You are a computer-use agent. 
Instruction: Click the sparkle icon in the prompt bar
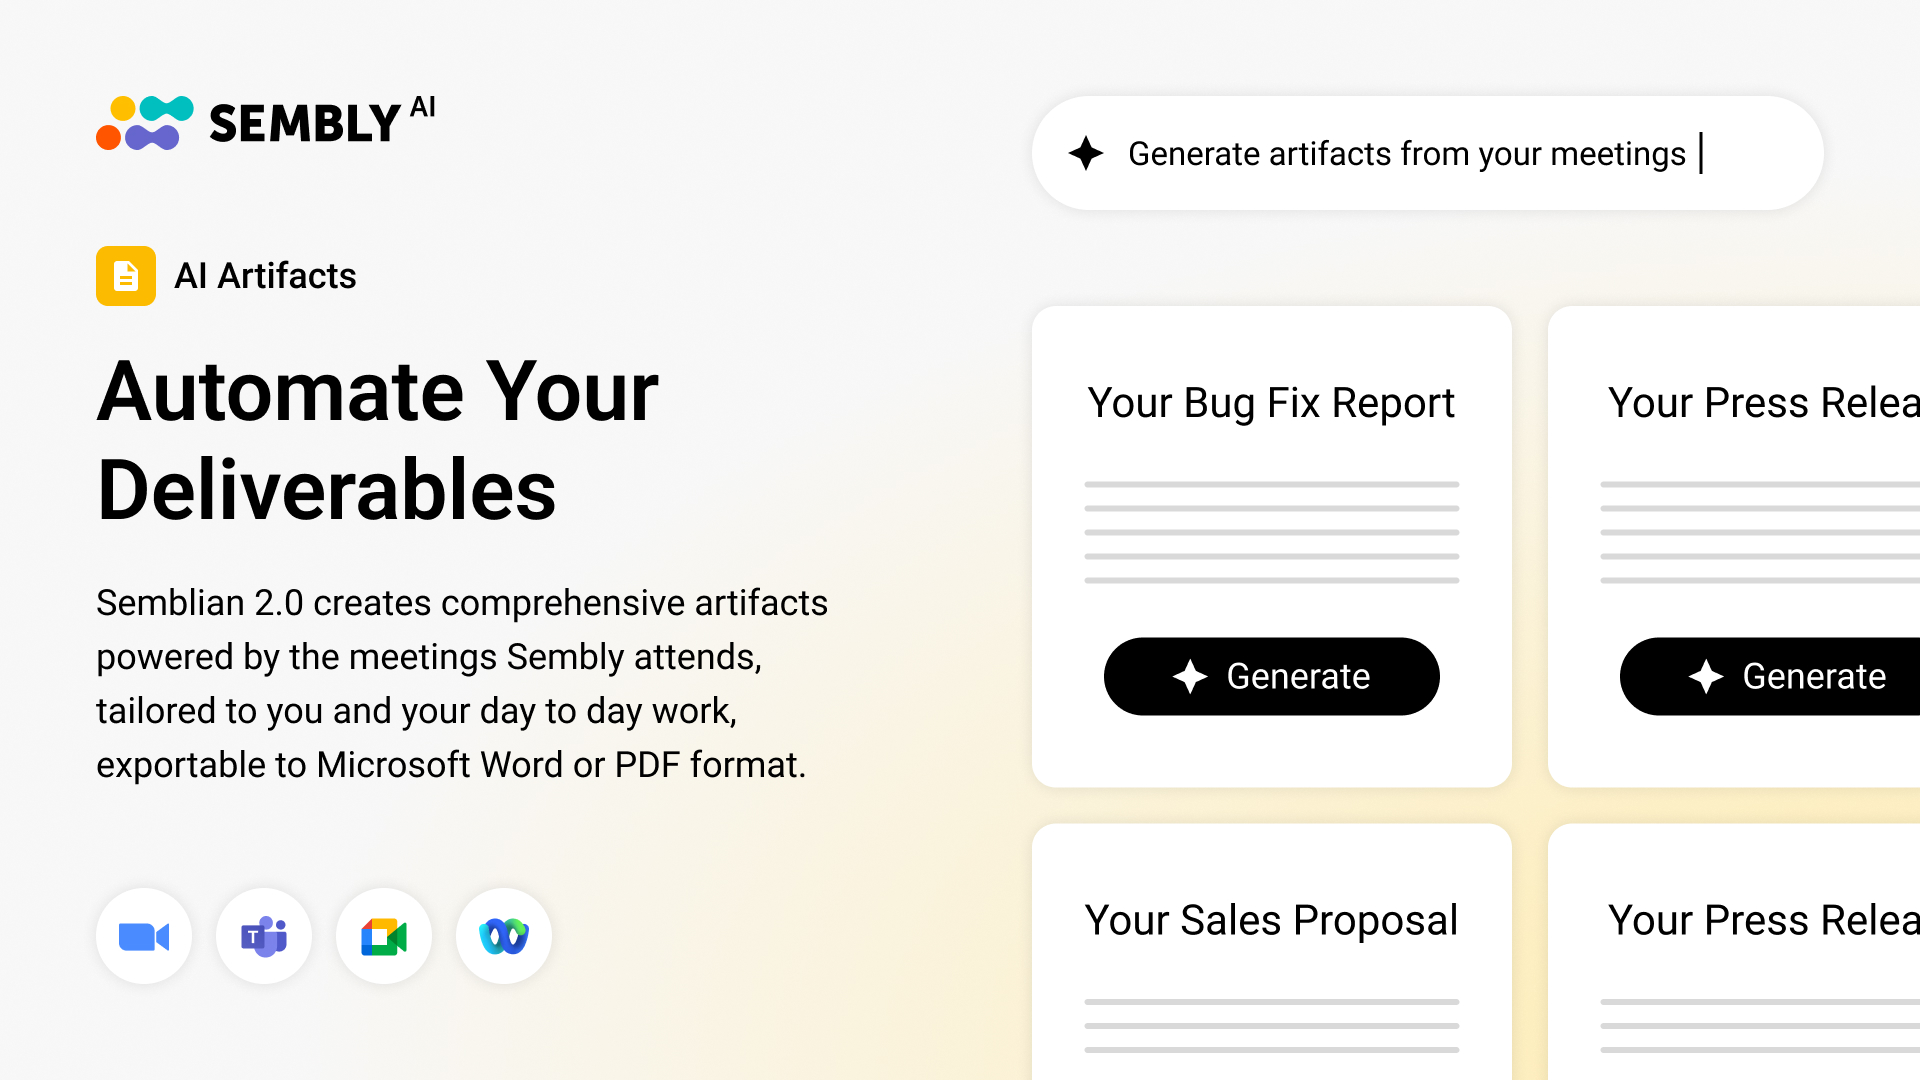pos(1086,154)
